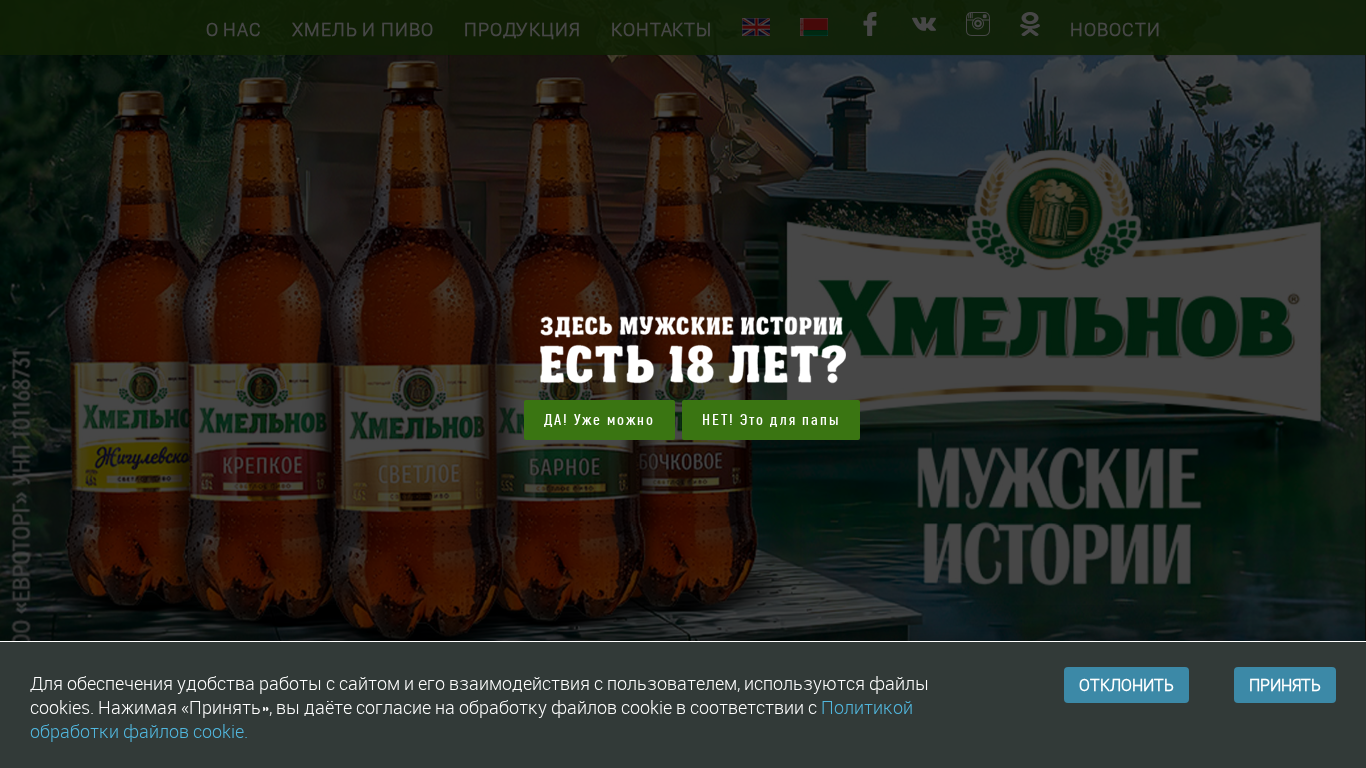Navigate to КОНТАКТЫ page
Viewport: 1366px width, 768px height.
pyautogui.click(x=661, y=30)
